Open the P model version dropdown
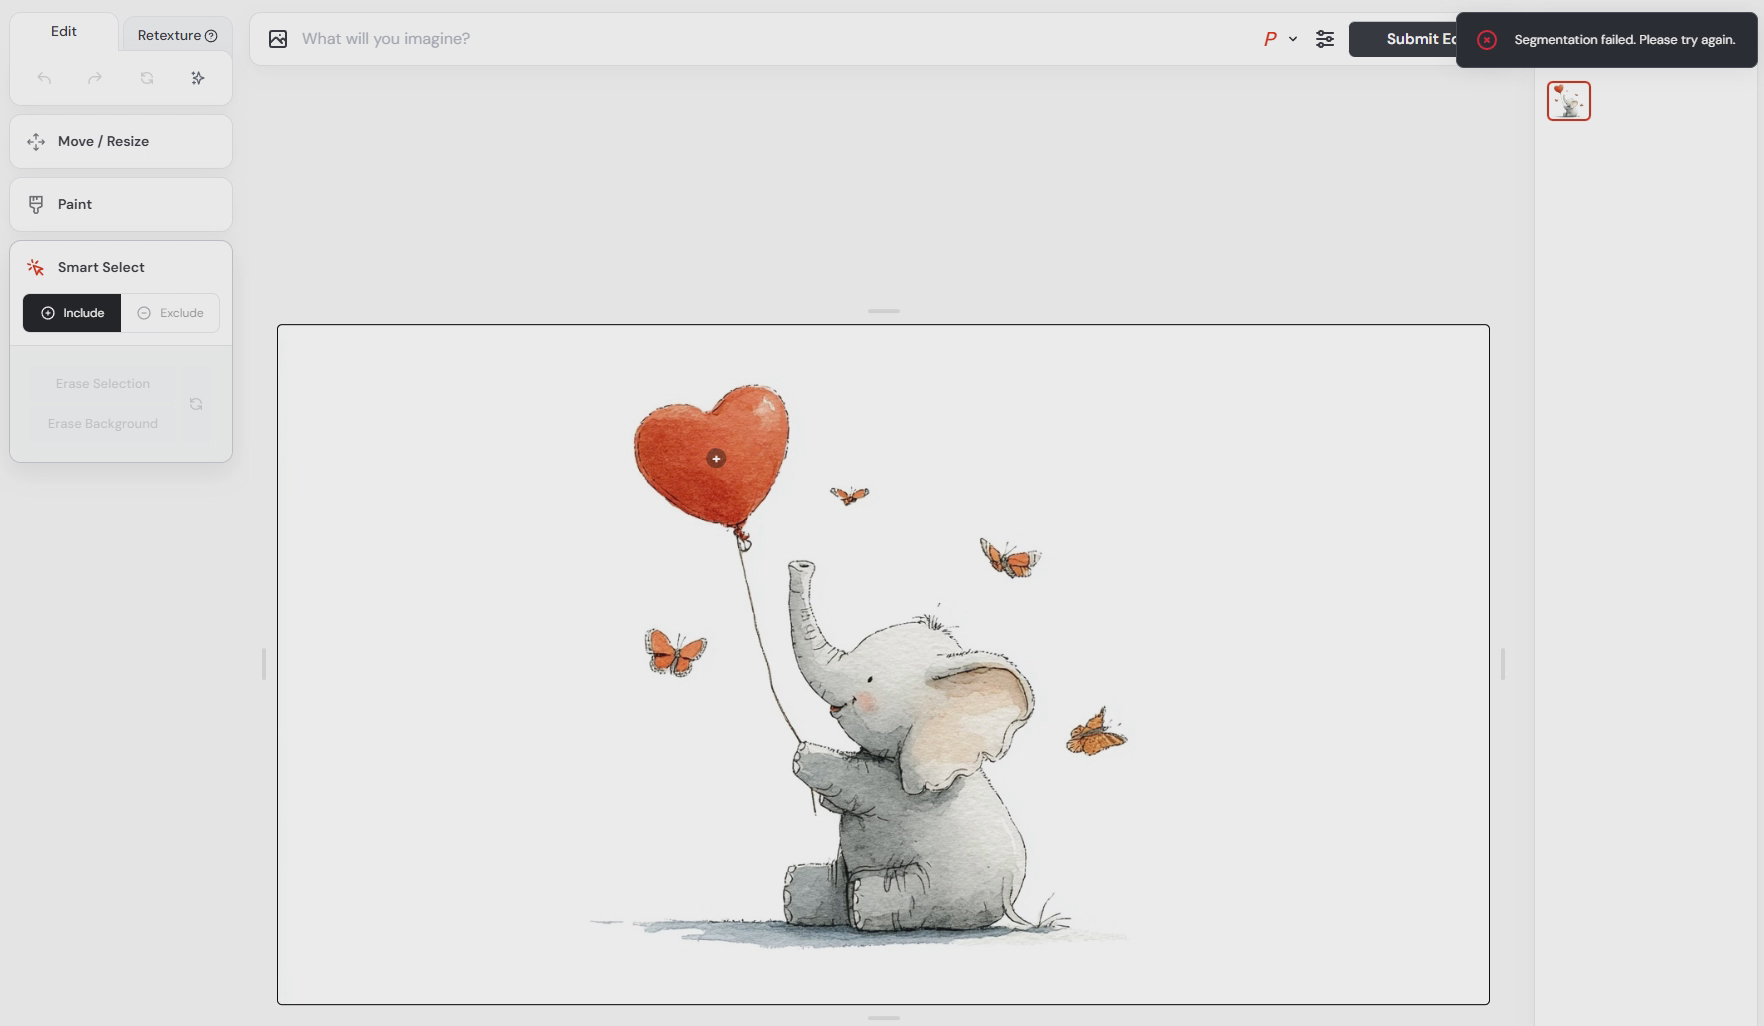The height and width of the screenshot is (1026, 1764). (1279, 39)
